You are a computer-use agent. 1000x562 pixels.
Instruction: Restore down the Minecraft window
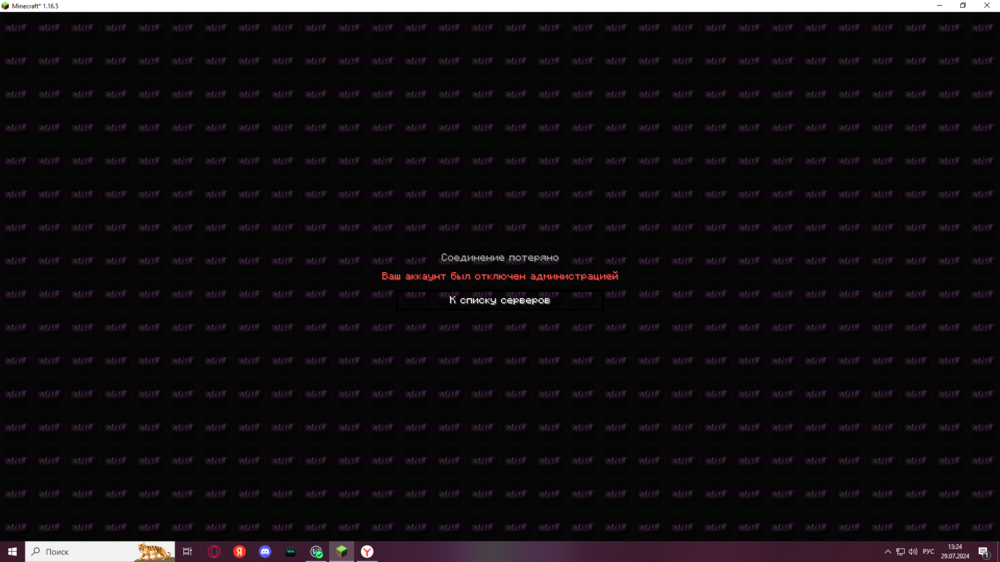[963, 6]
